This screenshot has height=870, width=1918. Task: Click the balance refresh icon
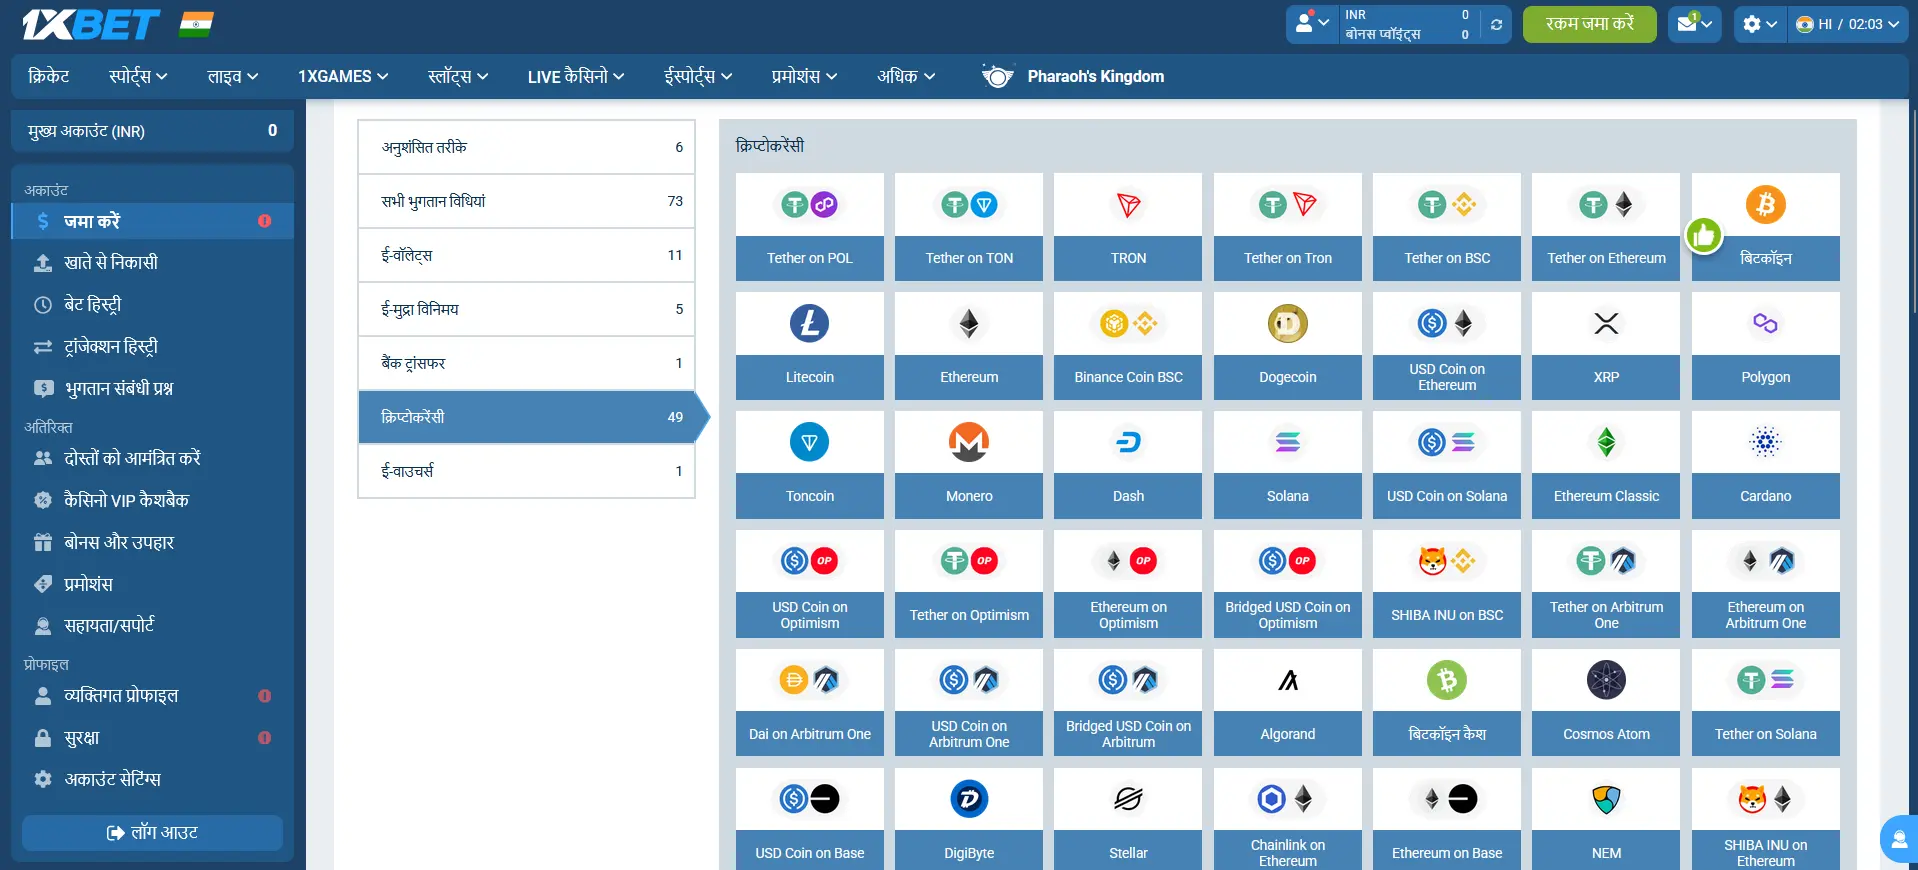pos(1496,25)
